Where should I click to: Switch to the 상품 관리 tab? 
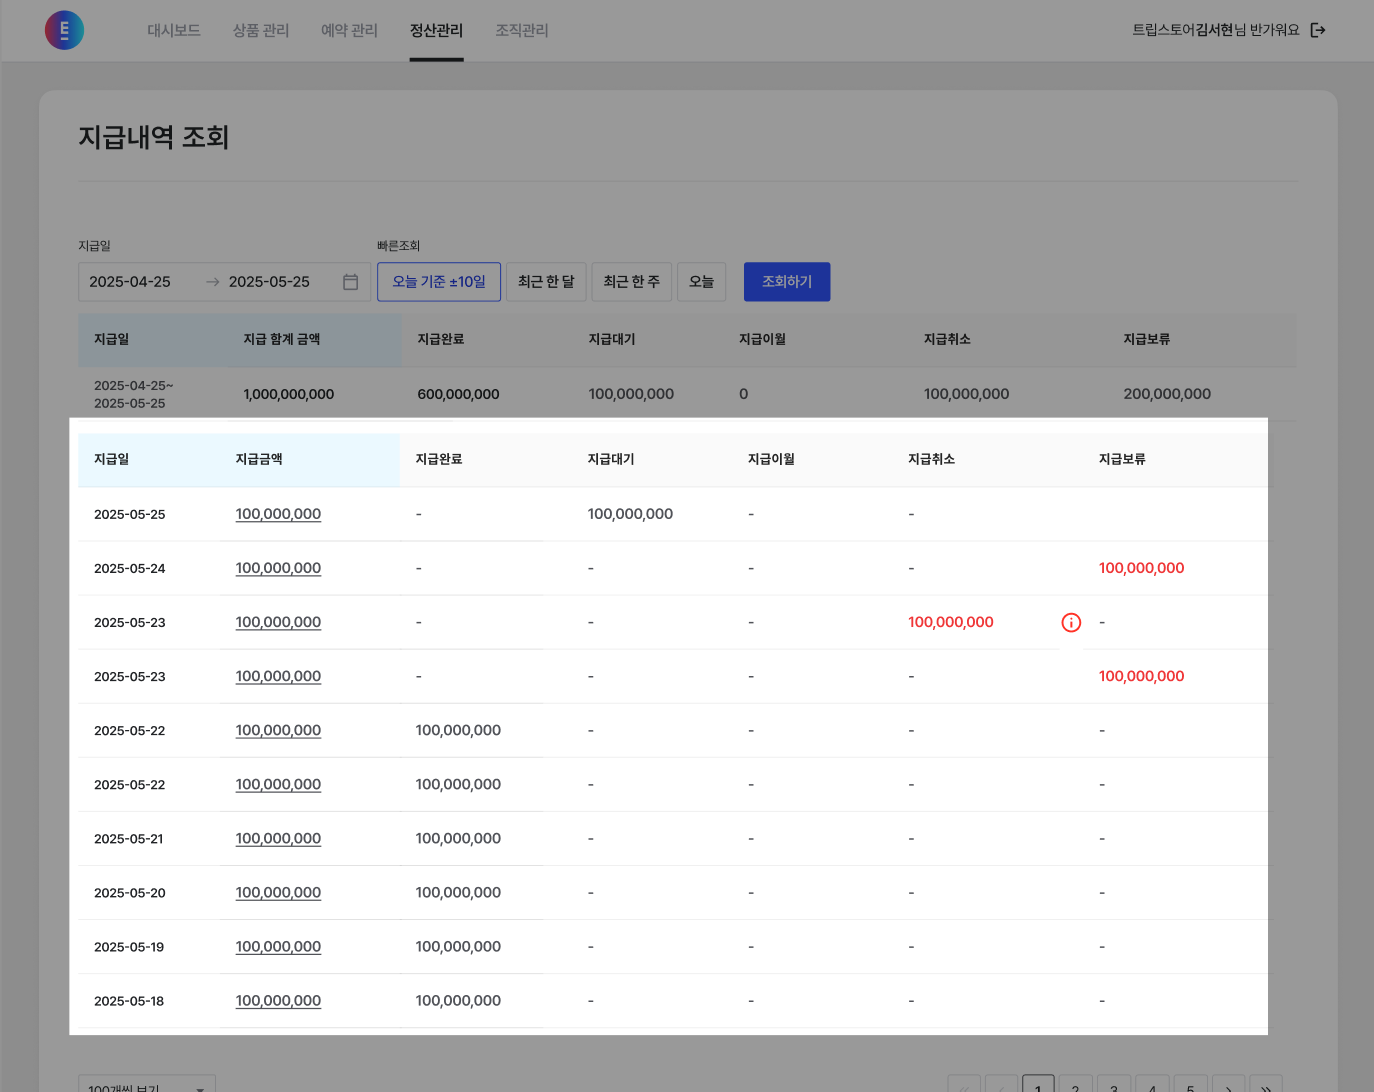(261, 30)
